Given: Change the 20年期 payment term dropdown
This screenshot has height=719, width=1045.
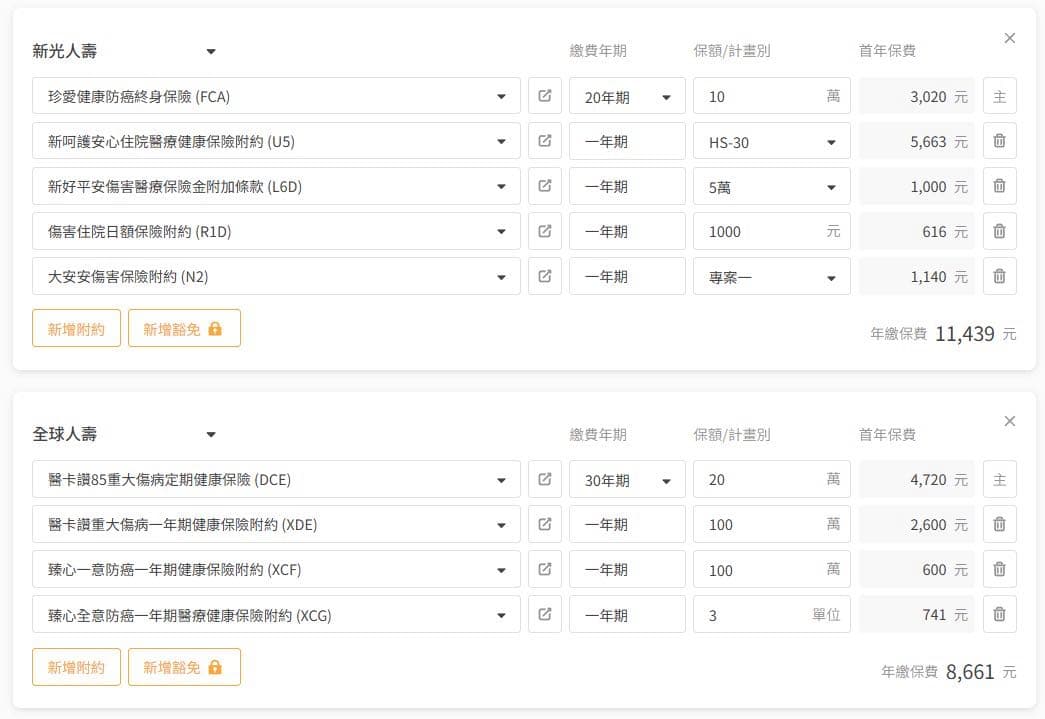Looking at the screenshot, I should (x=627, y=97).
